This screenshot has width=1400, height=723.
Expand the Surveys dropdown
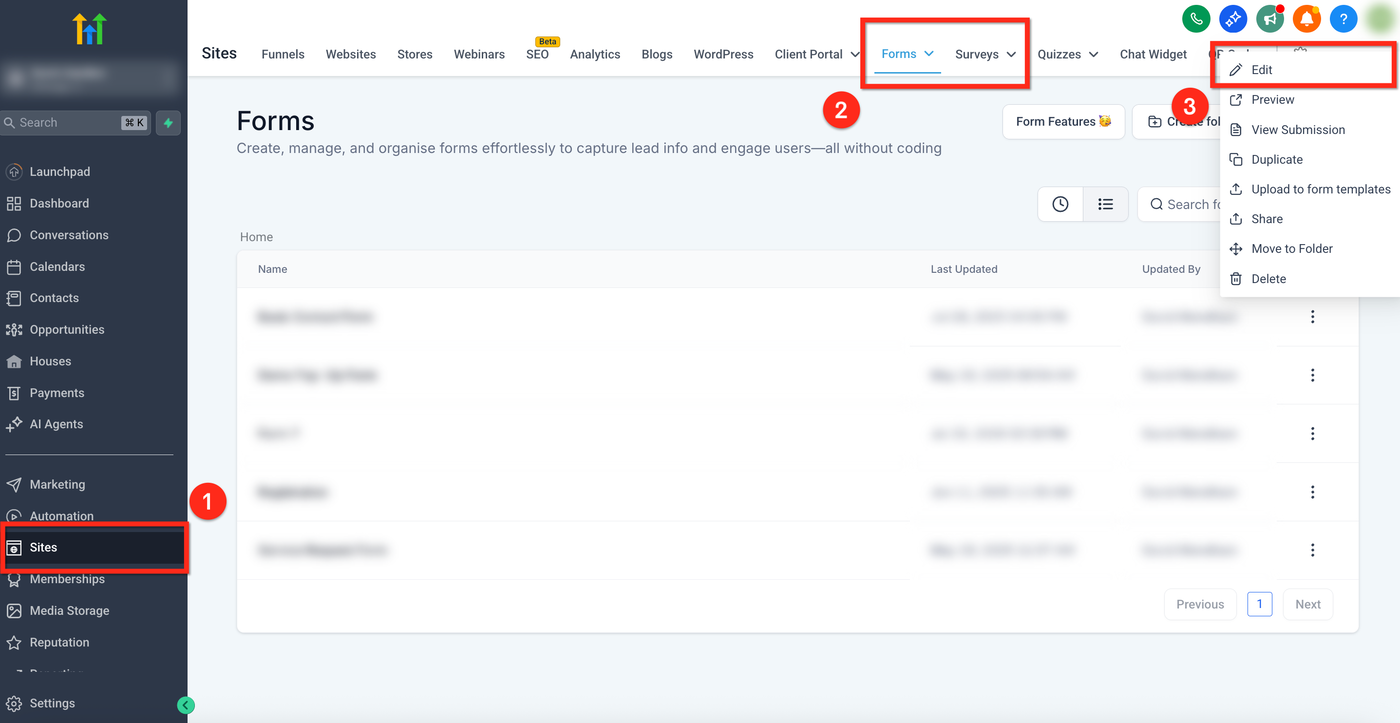pos(1011,54)
